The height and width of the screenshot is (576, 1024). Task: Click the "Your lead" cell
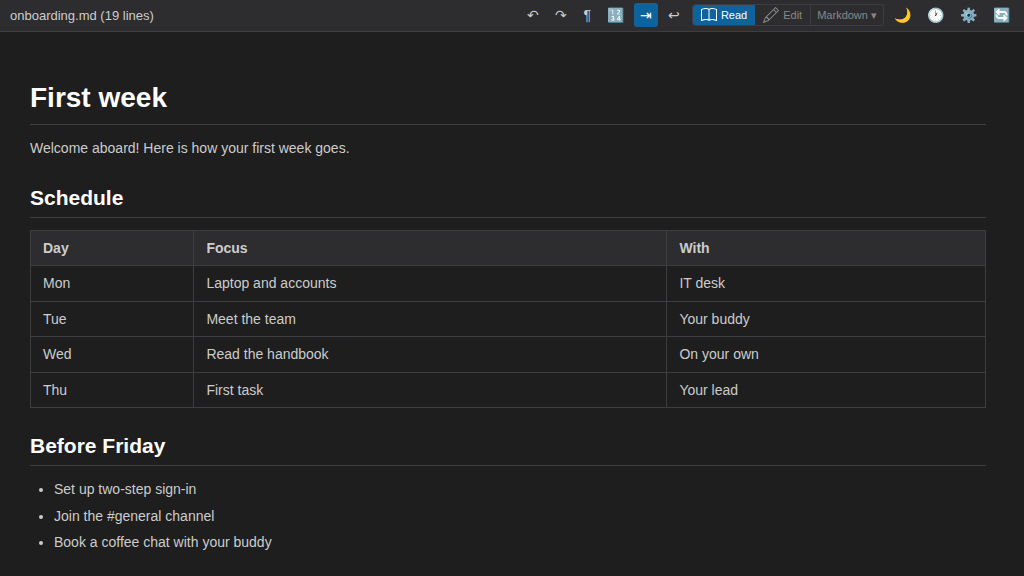pyautogui.click(x=825, y=391)
